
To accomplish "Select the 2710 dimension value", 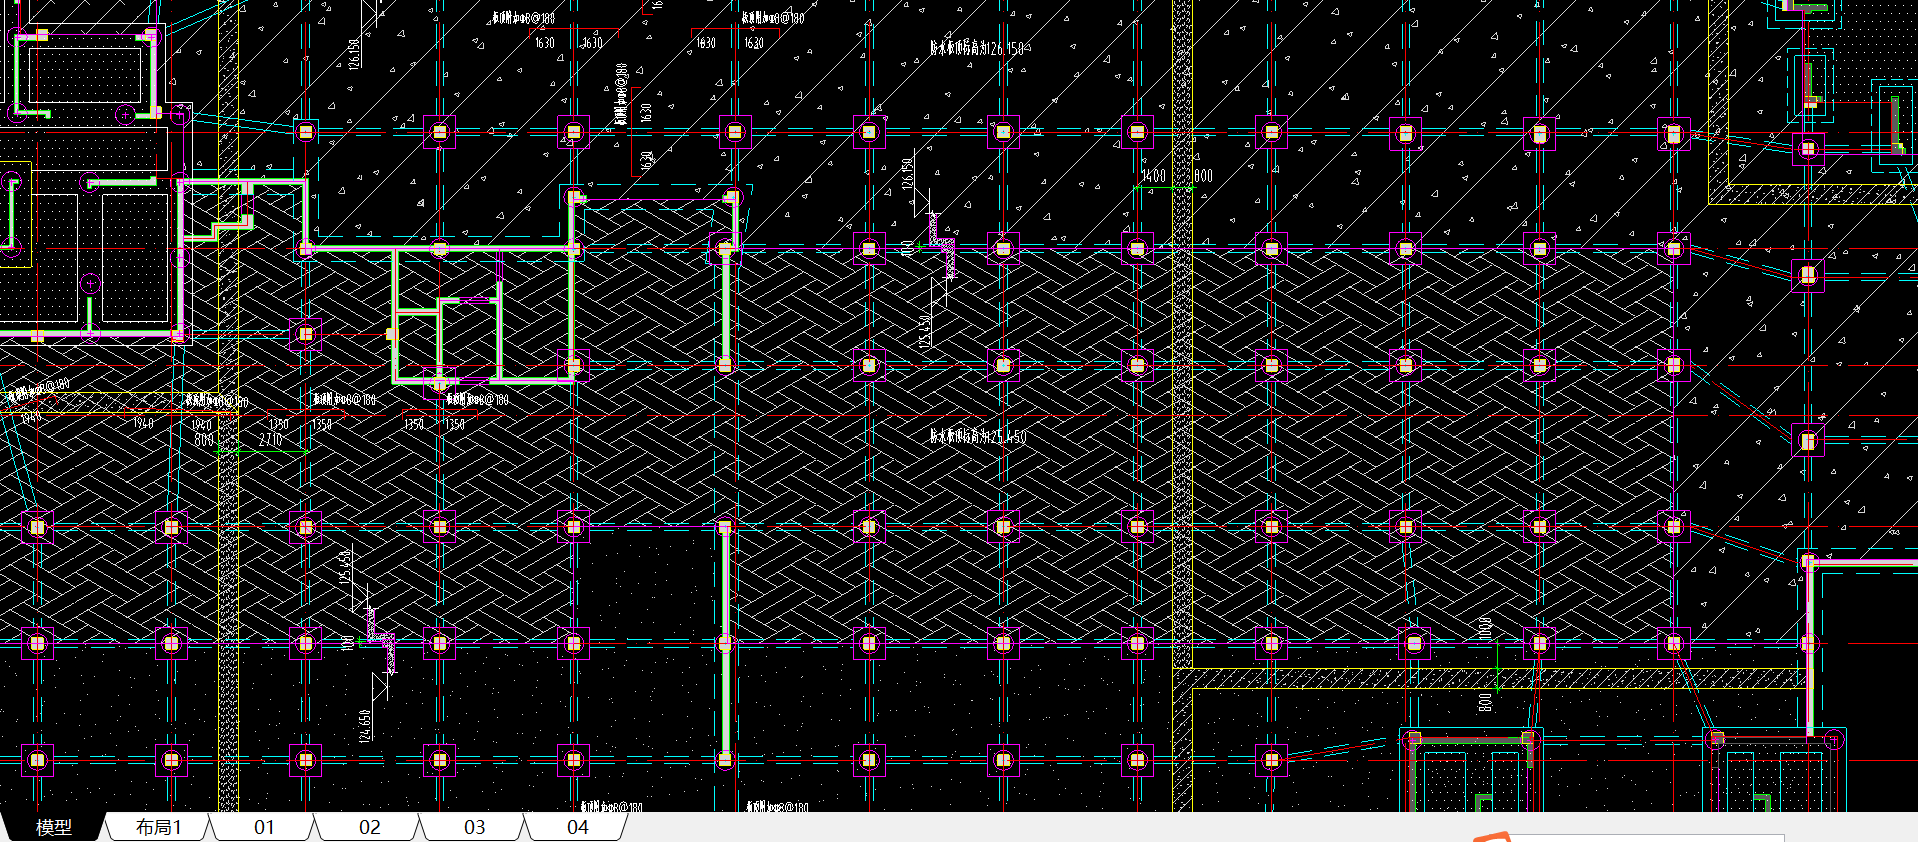I will tap(271, 439).
